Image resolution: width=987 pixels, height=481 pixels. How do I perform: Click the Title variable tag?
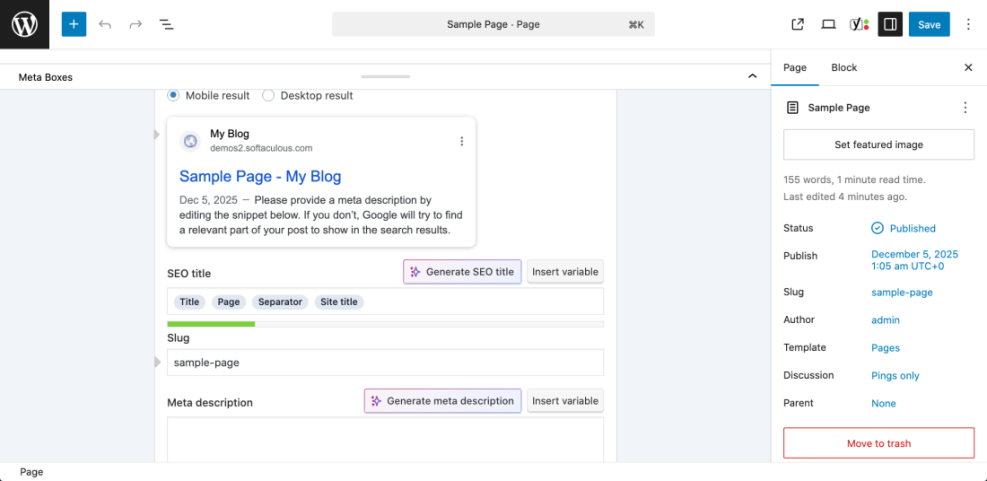coord(189,302)
